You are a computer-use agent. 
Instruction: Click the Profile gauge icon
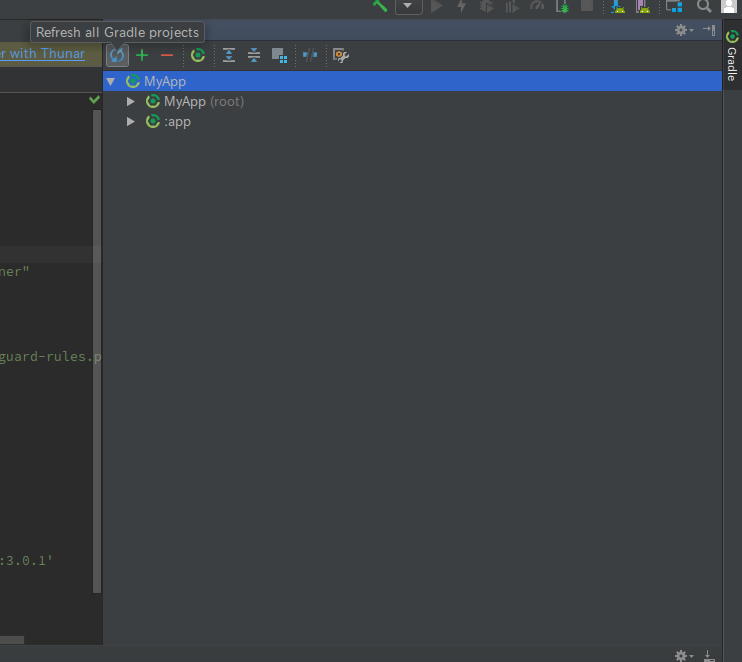pyautogui.click(x=537, y=6)
